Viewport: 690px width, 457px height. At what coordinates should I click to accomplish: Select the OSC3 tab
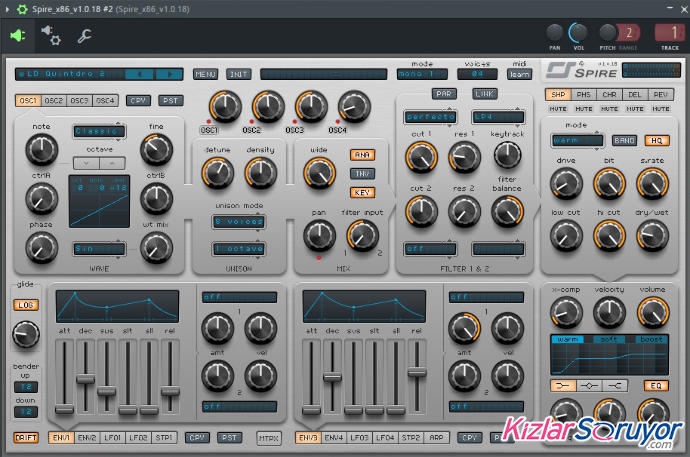(x=79, y=101)
